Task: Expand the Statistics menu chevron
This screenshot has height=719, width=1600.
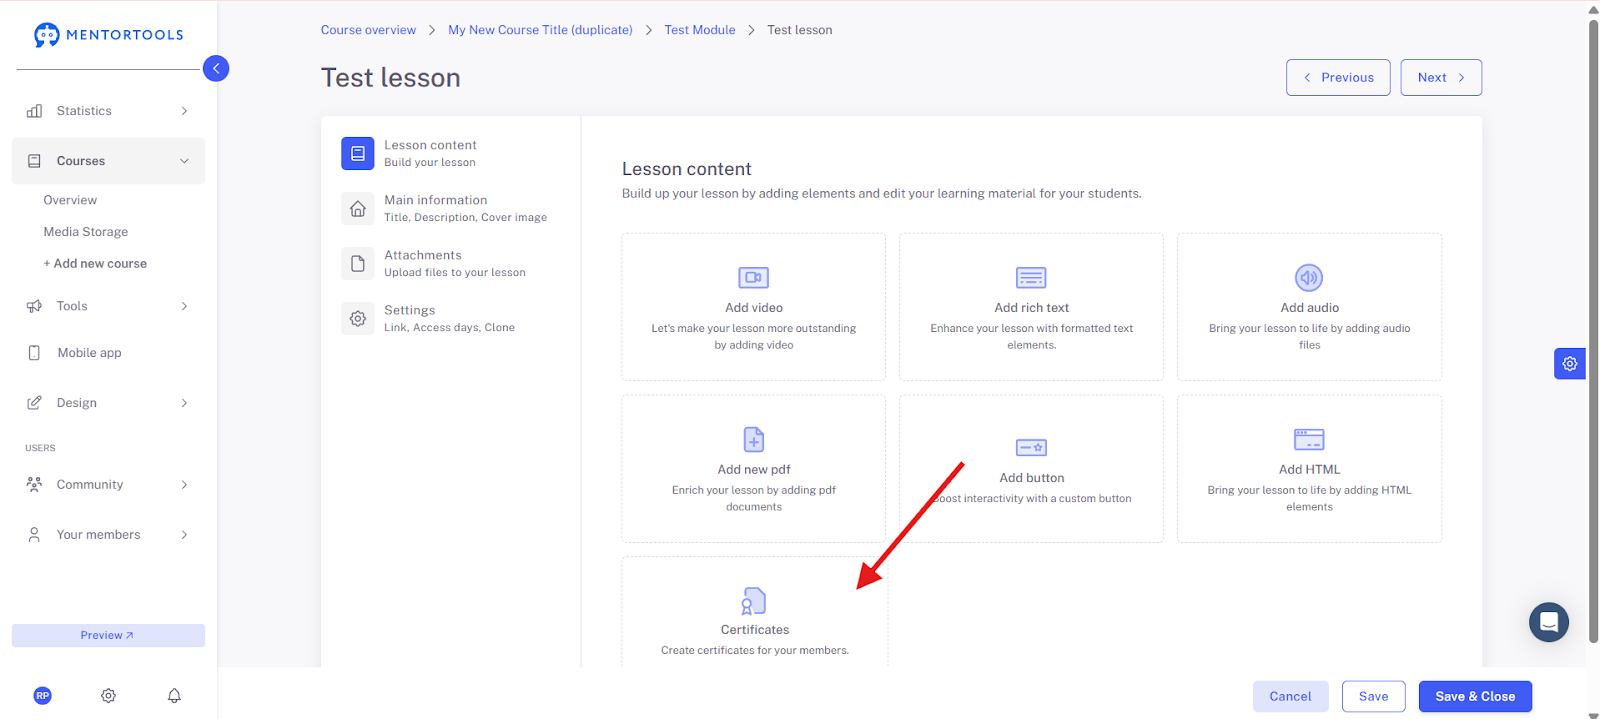Action: pyautogui.click(x=184, y=111)
